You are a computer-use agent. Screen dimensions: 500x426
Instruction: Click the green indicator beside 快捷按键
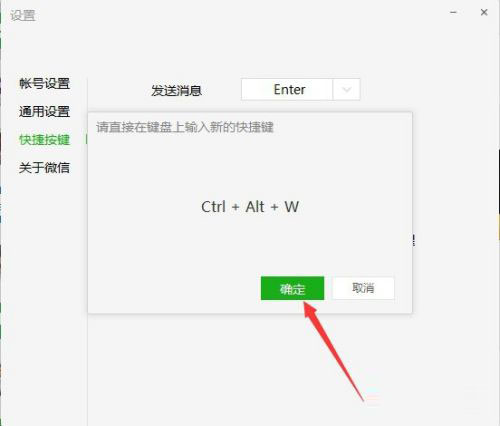(x=86, y=139)
